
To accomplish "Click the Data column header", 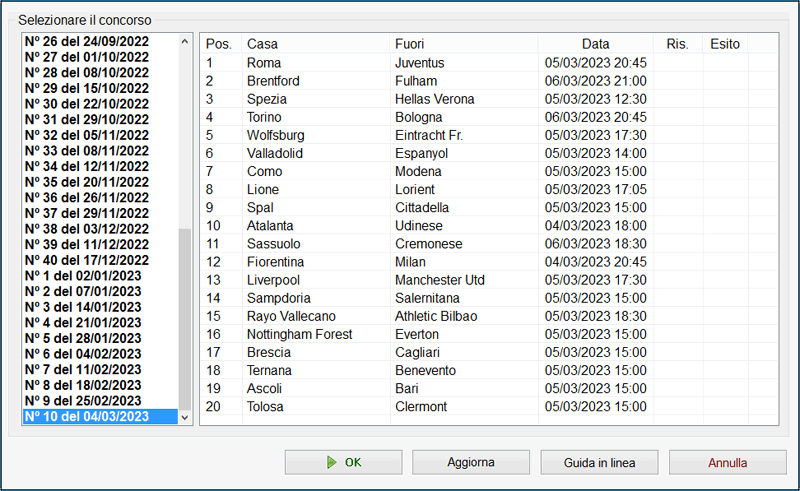I will pos(595,44).
